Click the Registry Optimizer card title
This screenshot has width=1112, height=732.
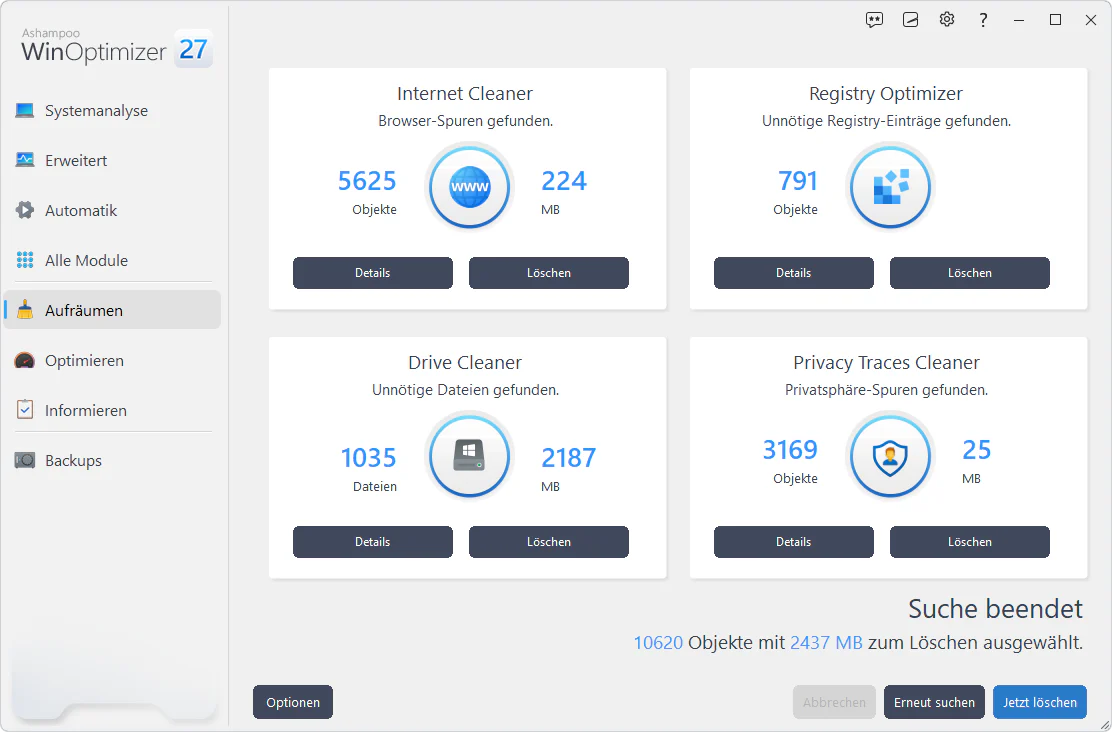point(886,94)
